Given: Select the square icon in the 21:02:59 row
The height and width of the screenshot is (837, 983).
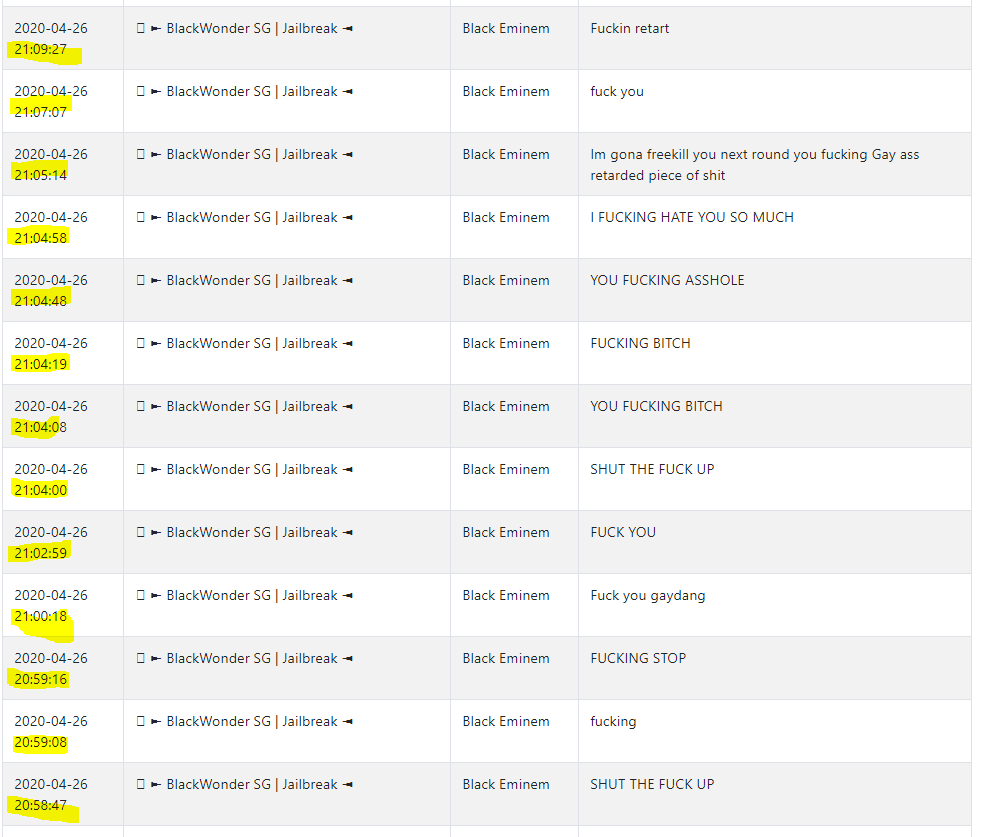Looking at the screenshot, I should 140,532.
